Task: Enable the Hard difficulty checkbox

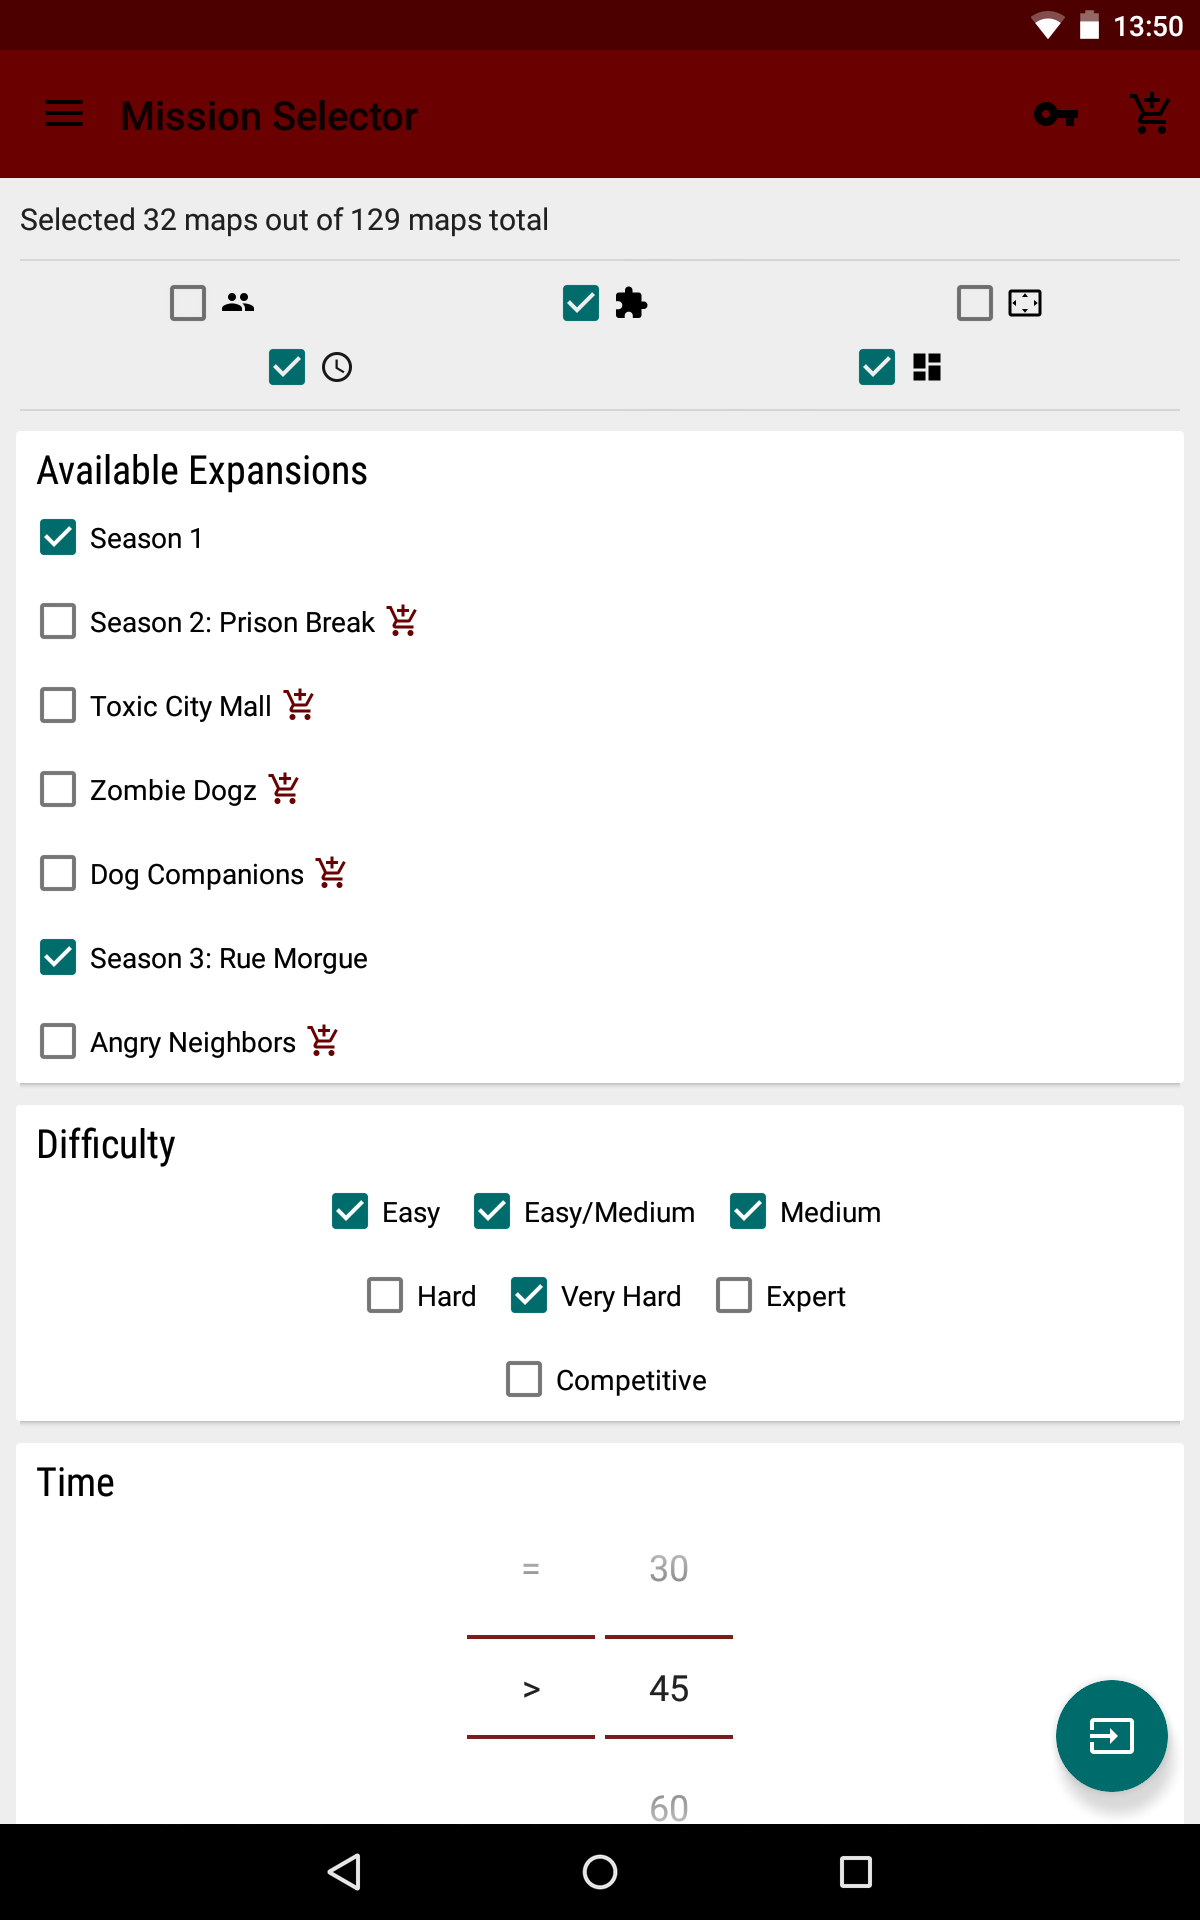Action: [385, 1296]
